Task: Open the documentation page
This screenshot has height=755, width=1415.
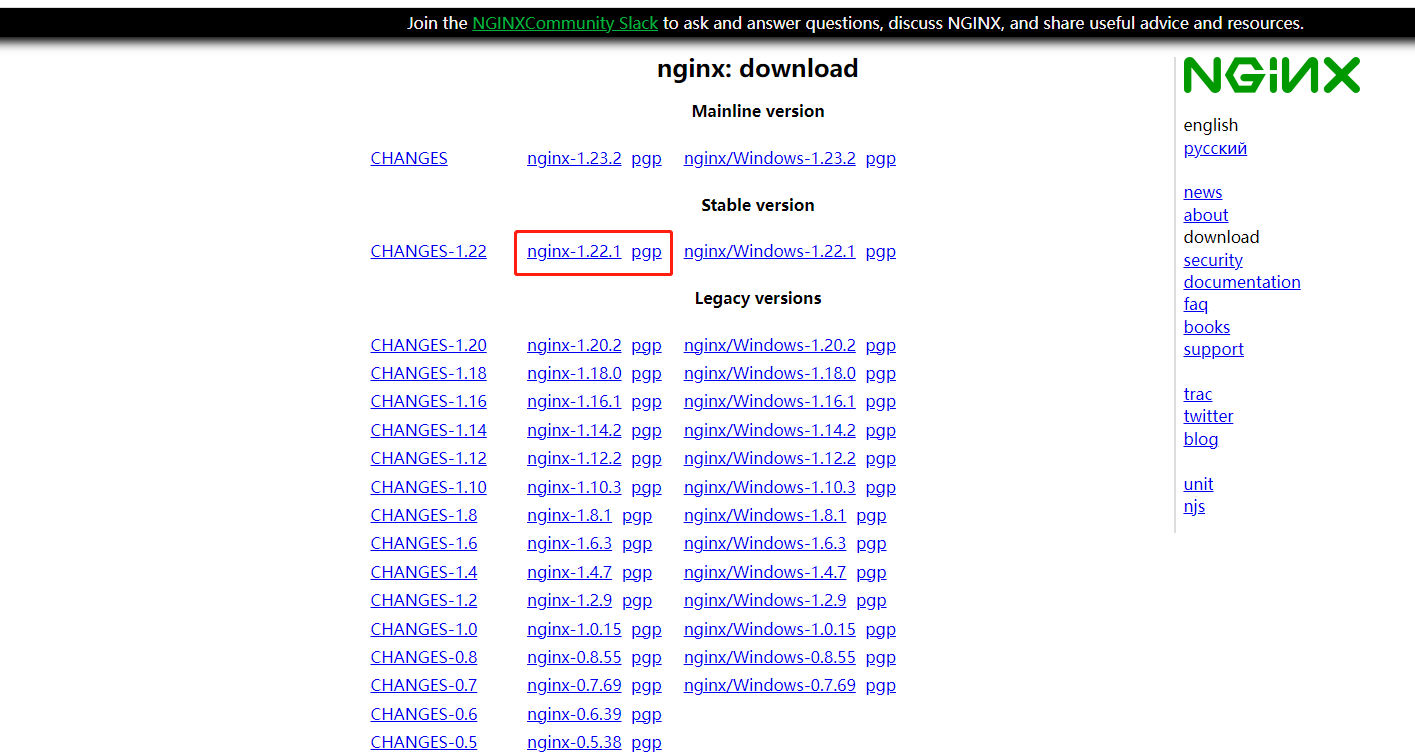Action: (x=1242, y=281)
